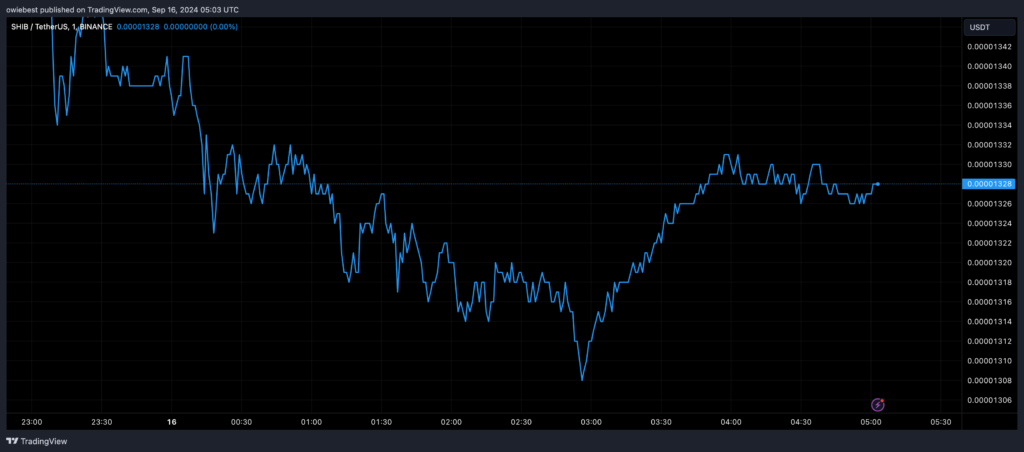
Task: Click the 01:30 time axis label
Action: [381, 422]
